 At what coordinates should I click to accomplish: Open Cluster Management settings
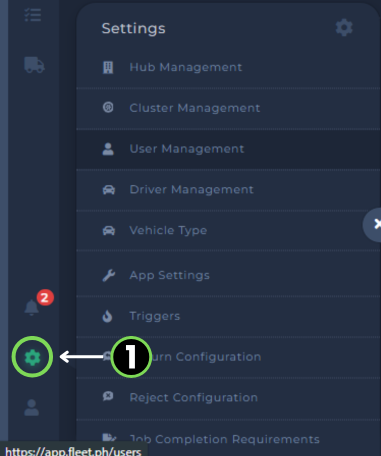228,108
